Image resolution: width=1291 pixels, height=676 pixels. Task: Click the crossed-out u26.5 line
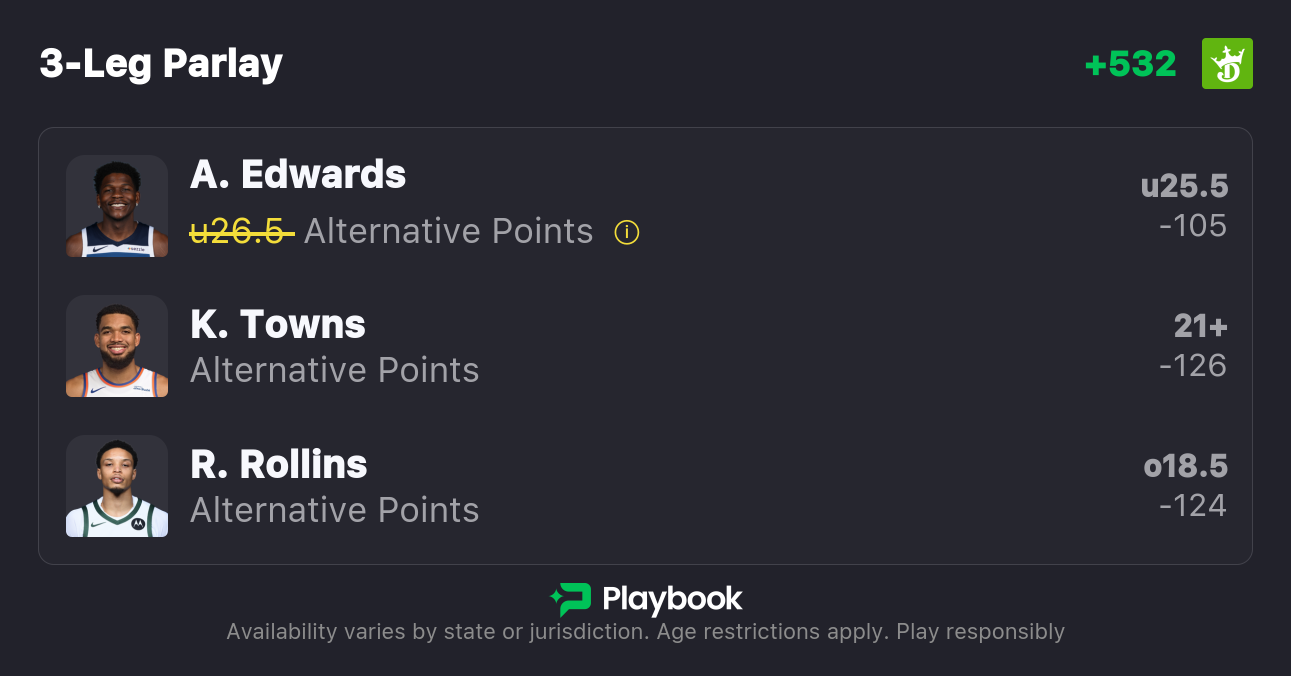242,232
